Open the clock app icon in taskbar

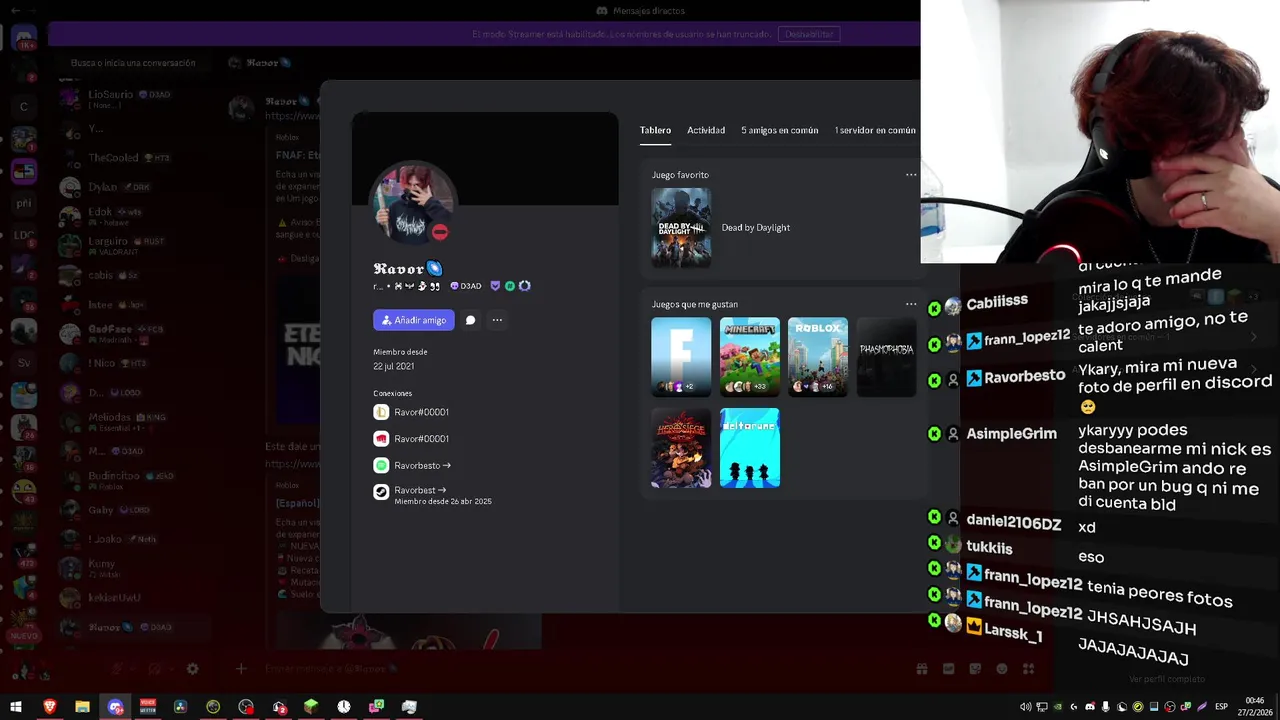344,707
